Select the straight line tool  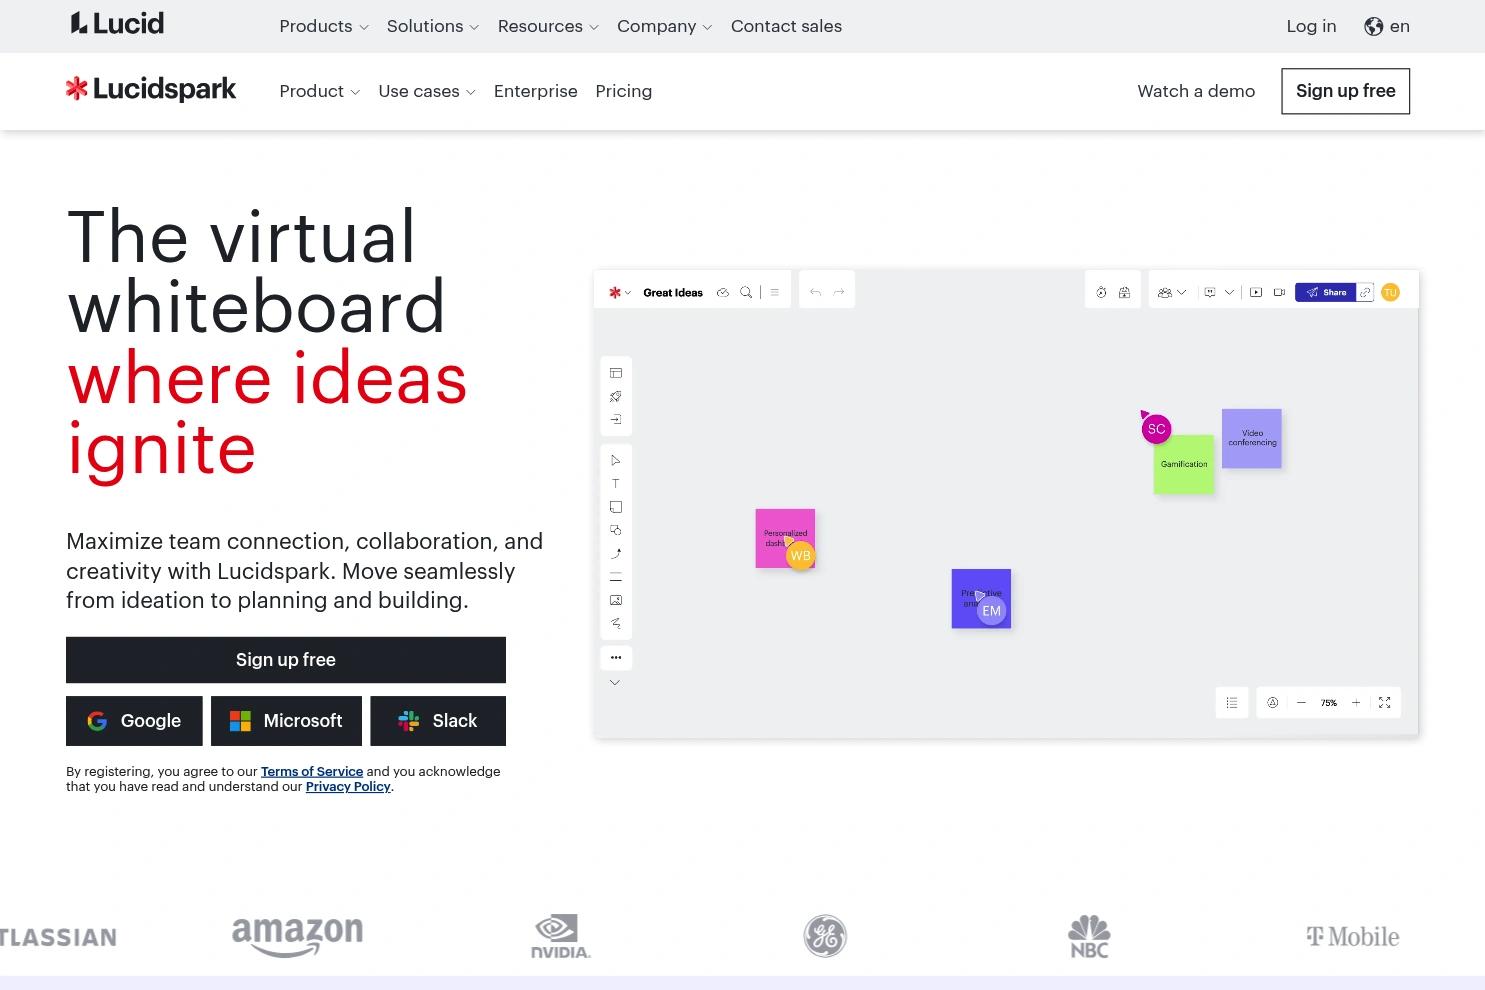point(616,577)
